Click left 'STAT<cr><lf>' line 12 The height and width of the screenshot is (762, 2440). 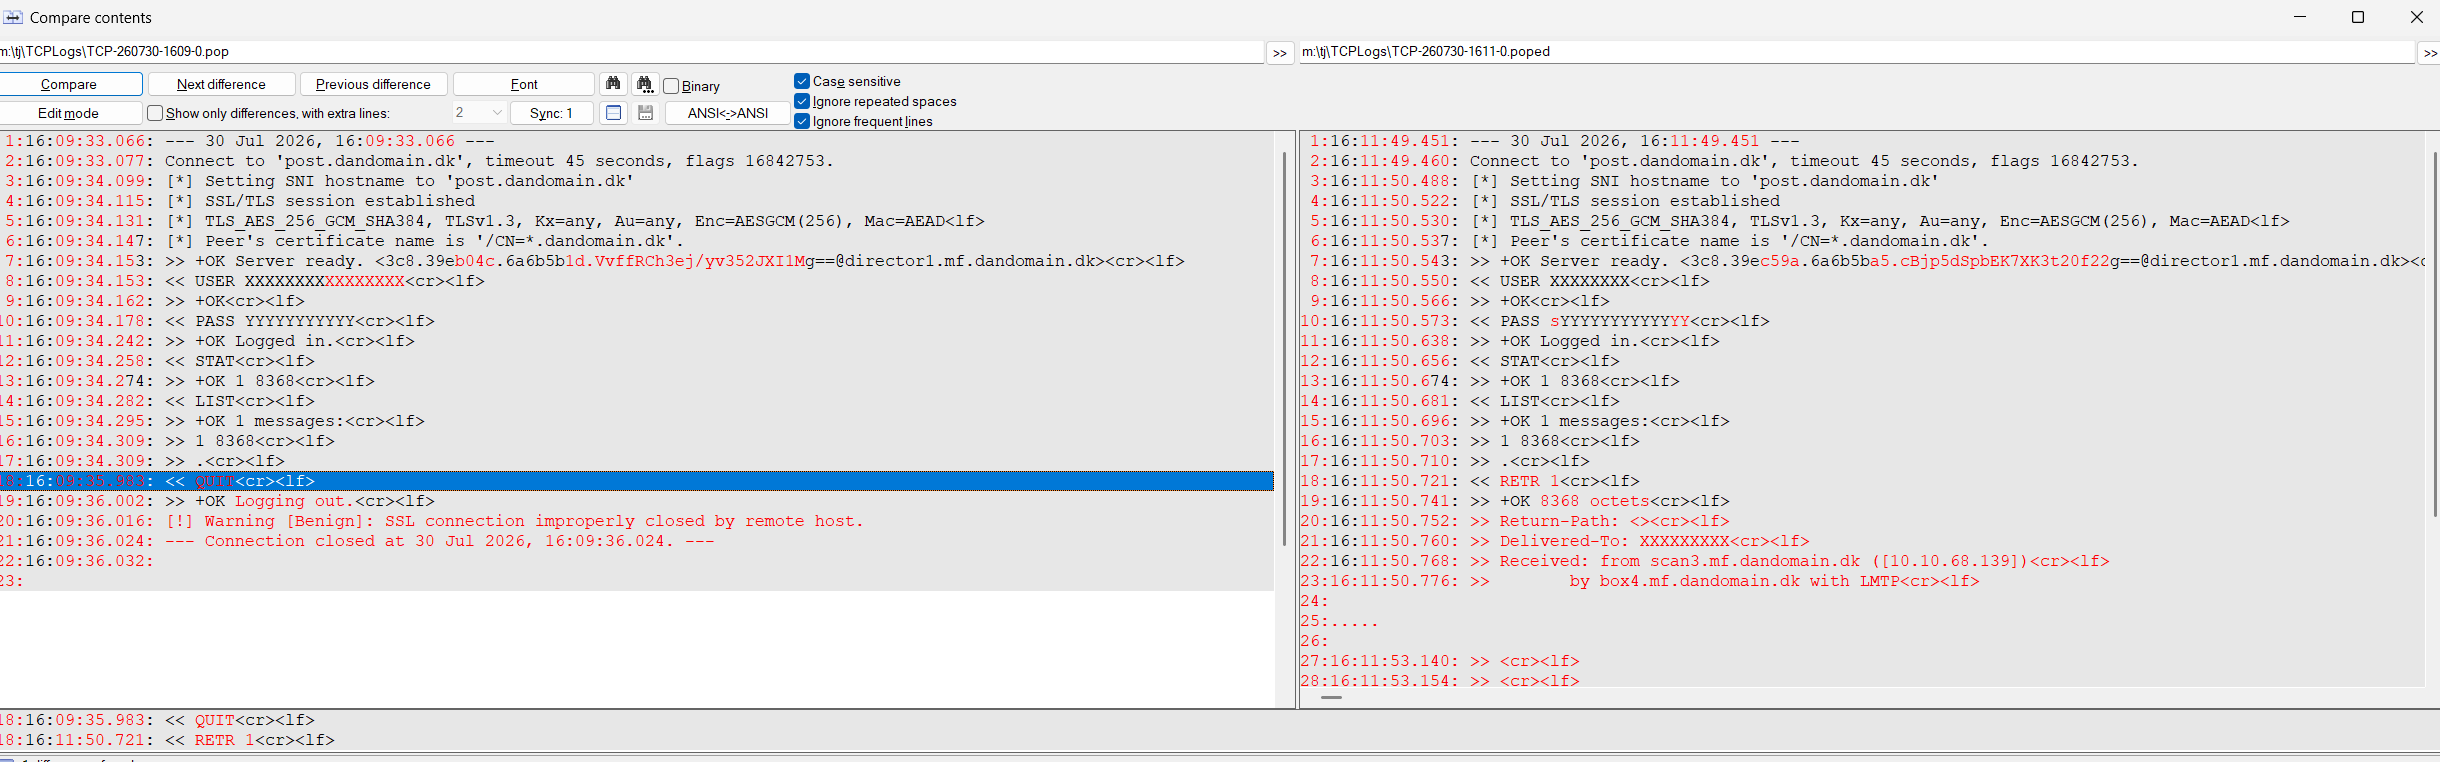[x=637, y=361]
